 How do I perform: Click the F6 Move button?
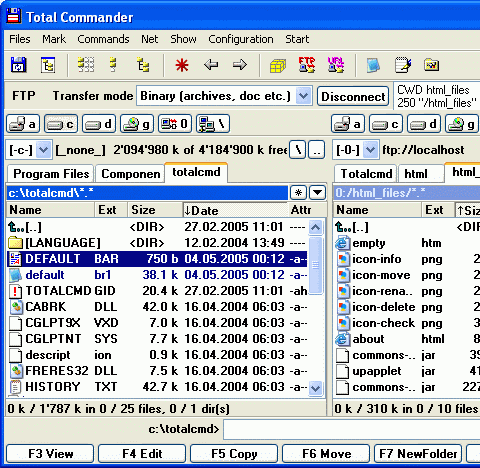[326, 453]
